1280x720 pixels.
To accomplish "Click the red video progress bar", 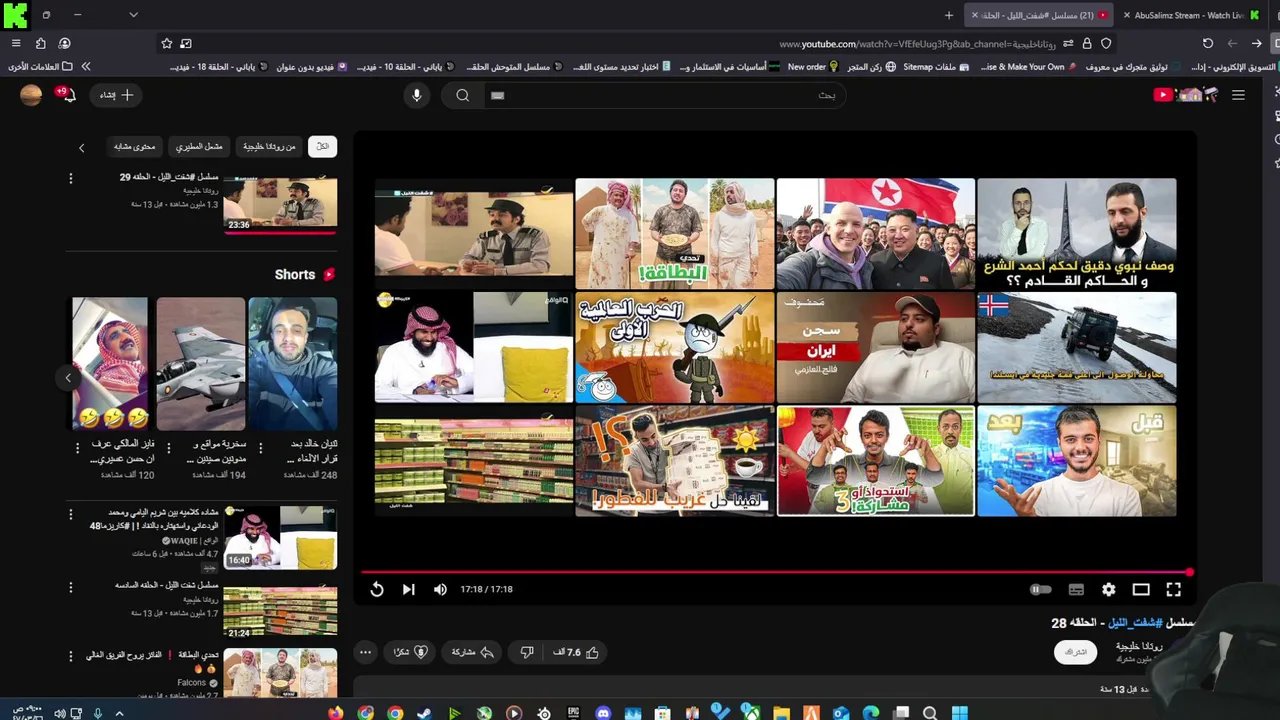I will pos(776,572).
